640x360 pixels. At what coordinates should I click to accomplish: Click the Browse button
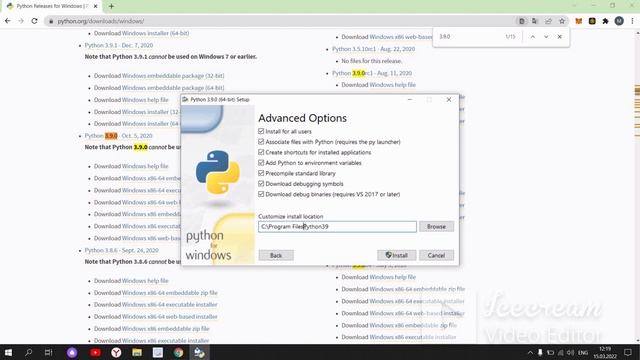point(436,227)
